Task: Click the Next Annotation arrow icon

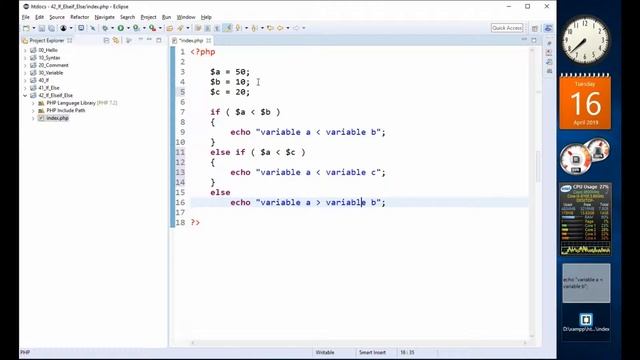Action: (238, 28)
